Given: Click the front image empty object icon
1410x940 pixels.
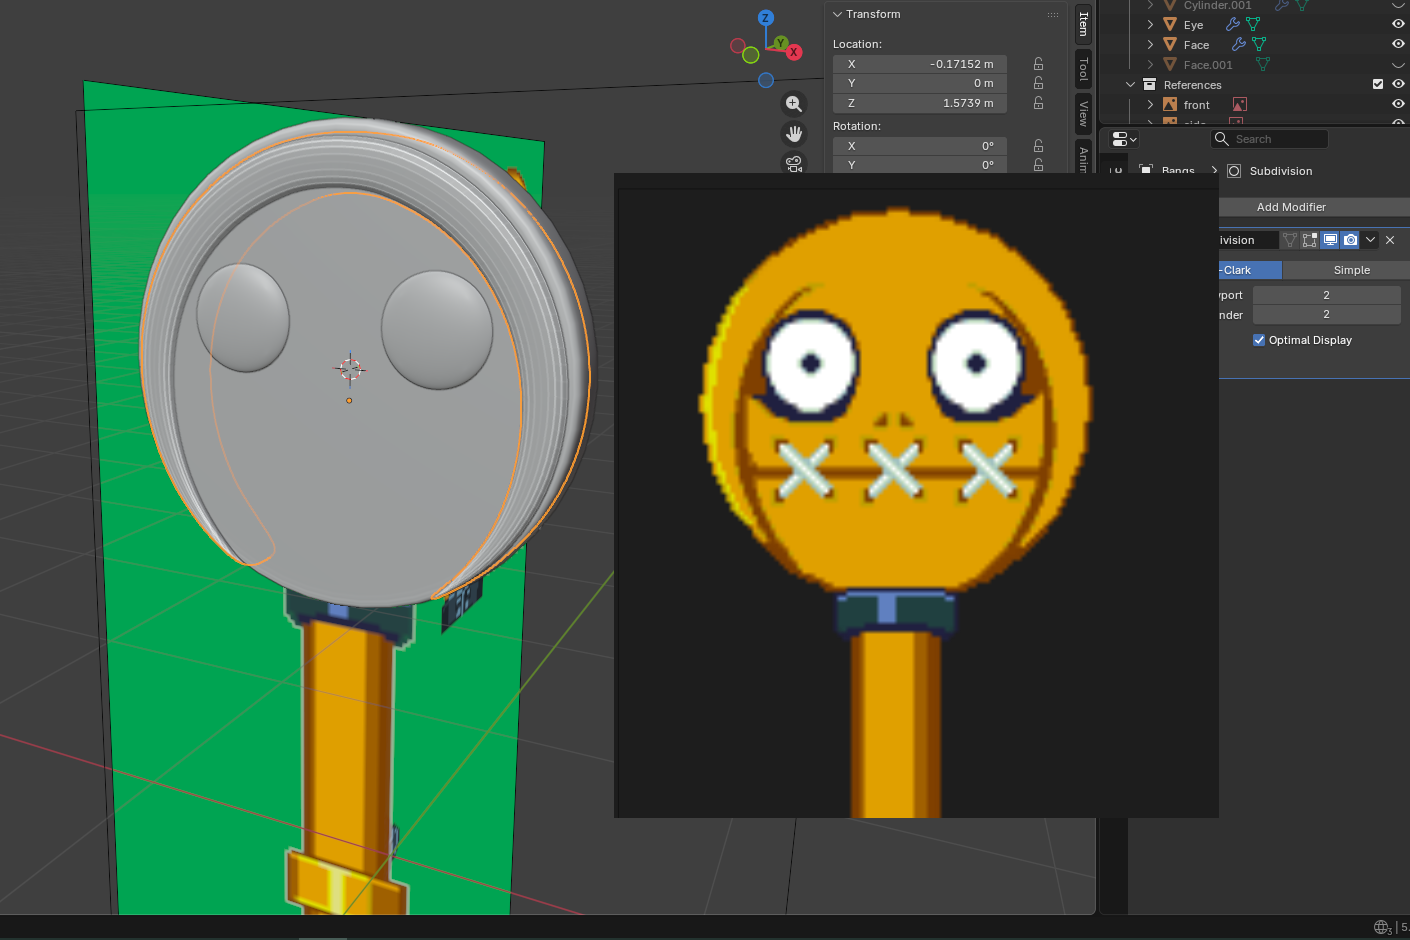Looking at the screenshot, I should click(1170, 104).
